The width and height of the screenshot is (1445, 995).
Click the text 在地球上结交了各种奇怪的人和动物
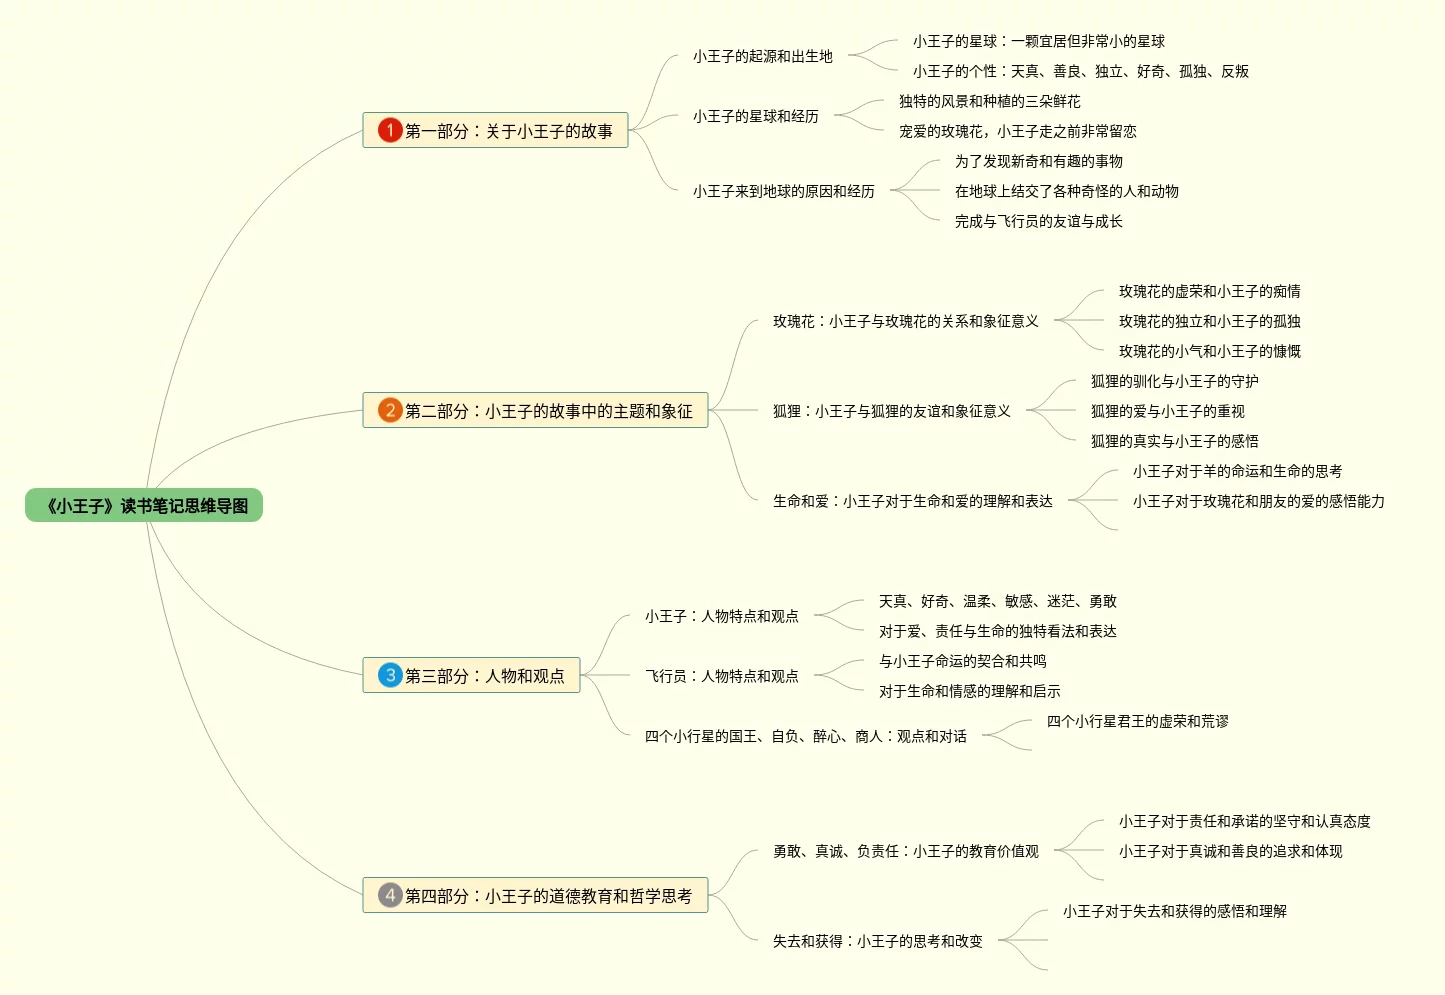click(1067, 191)
